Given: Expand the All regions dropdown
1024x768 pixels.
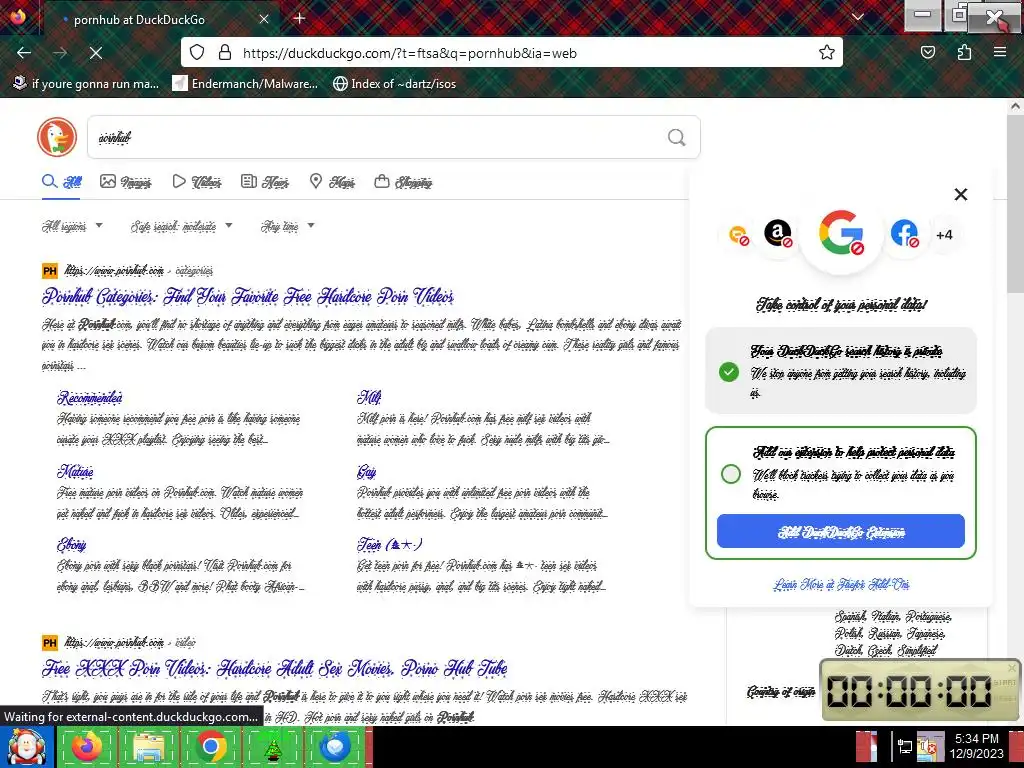Looking at the screenshot, I should click(72, 226).
